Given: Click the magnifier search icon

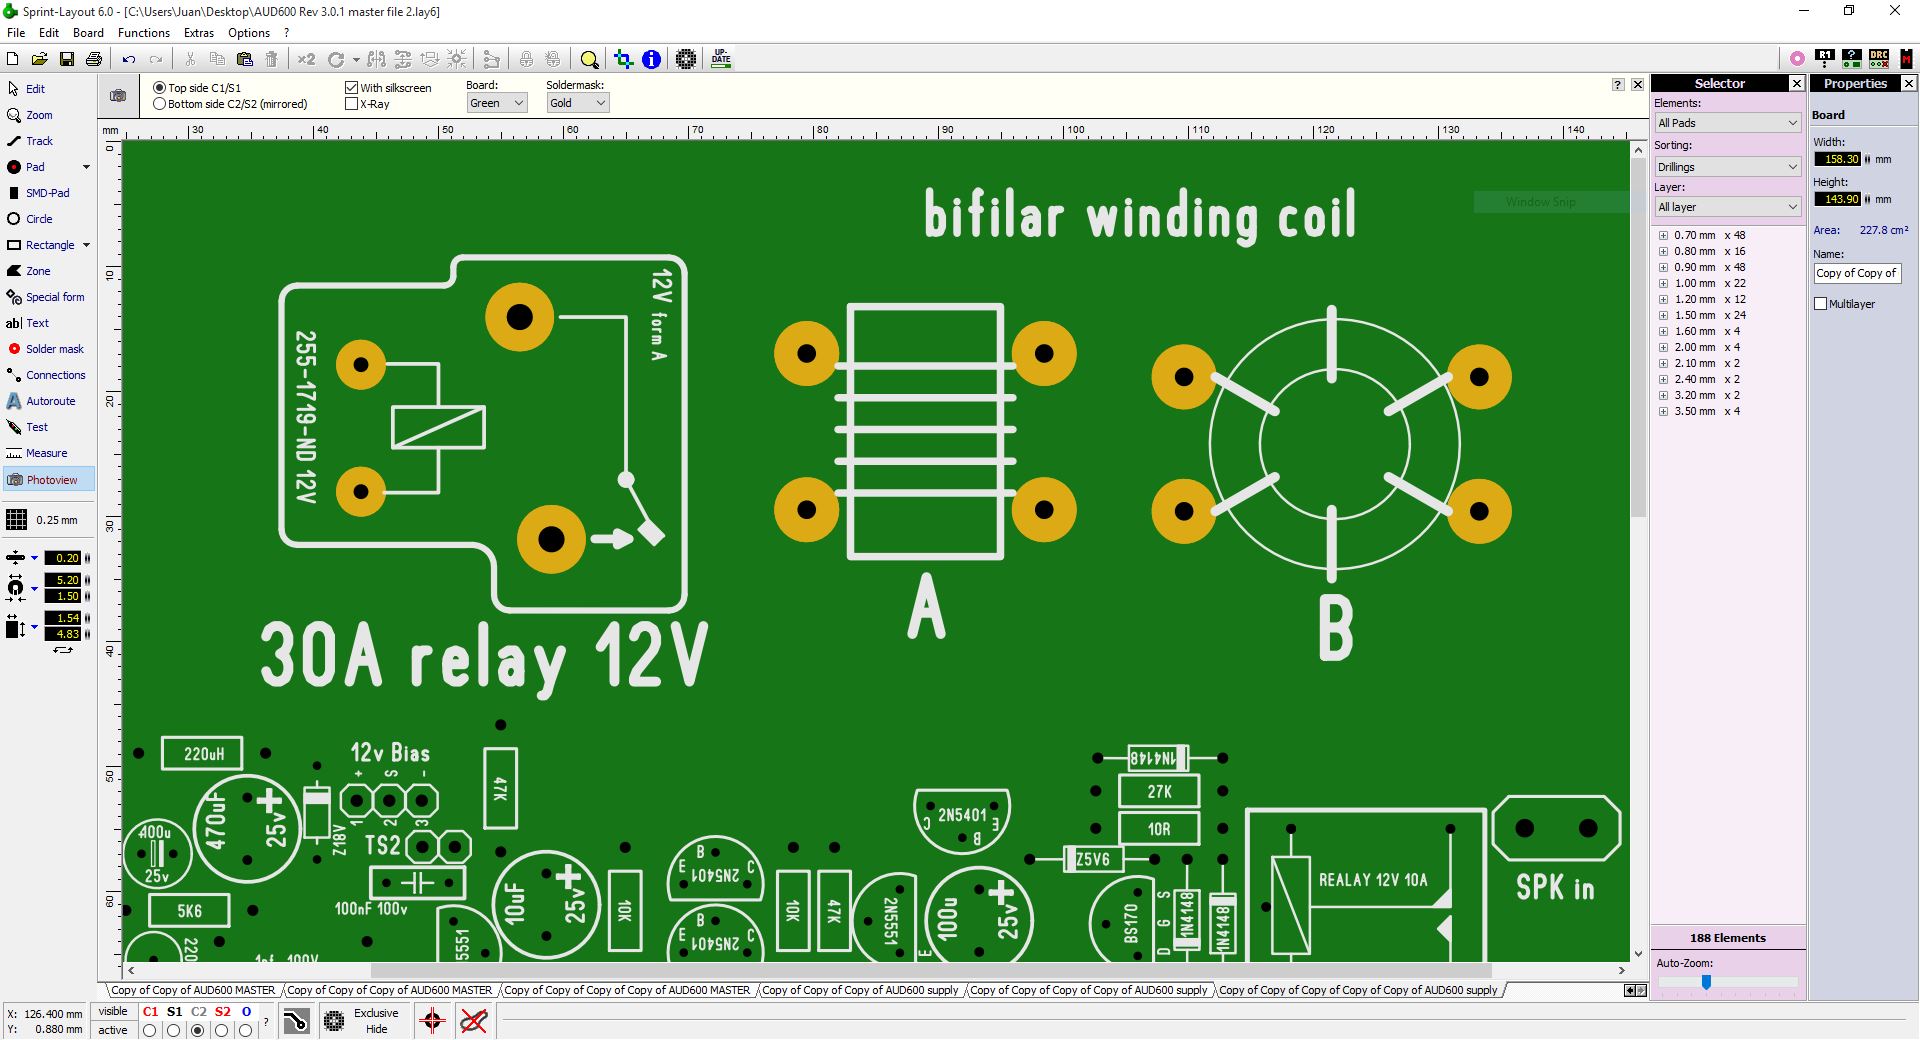Looking at the screenshot, I should pos(589,59).
